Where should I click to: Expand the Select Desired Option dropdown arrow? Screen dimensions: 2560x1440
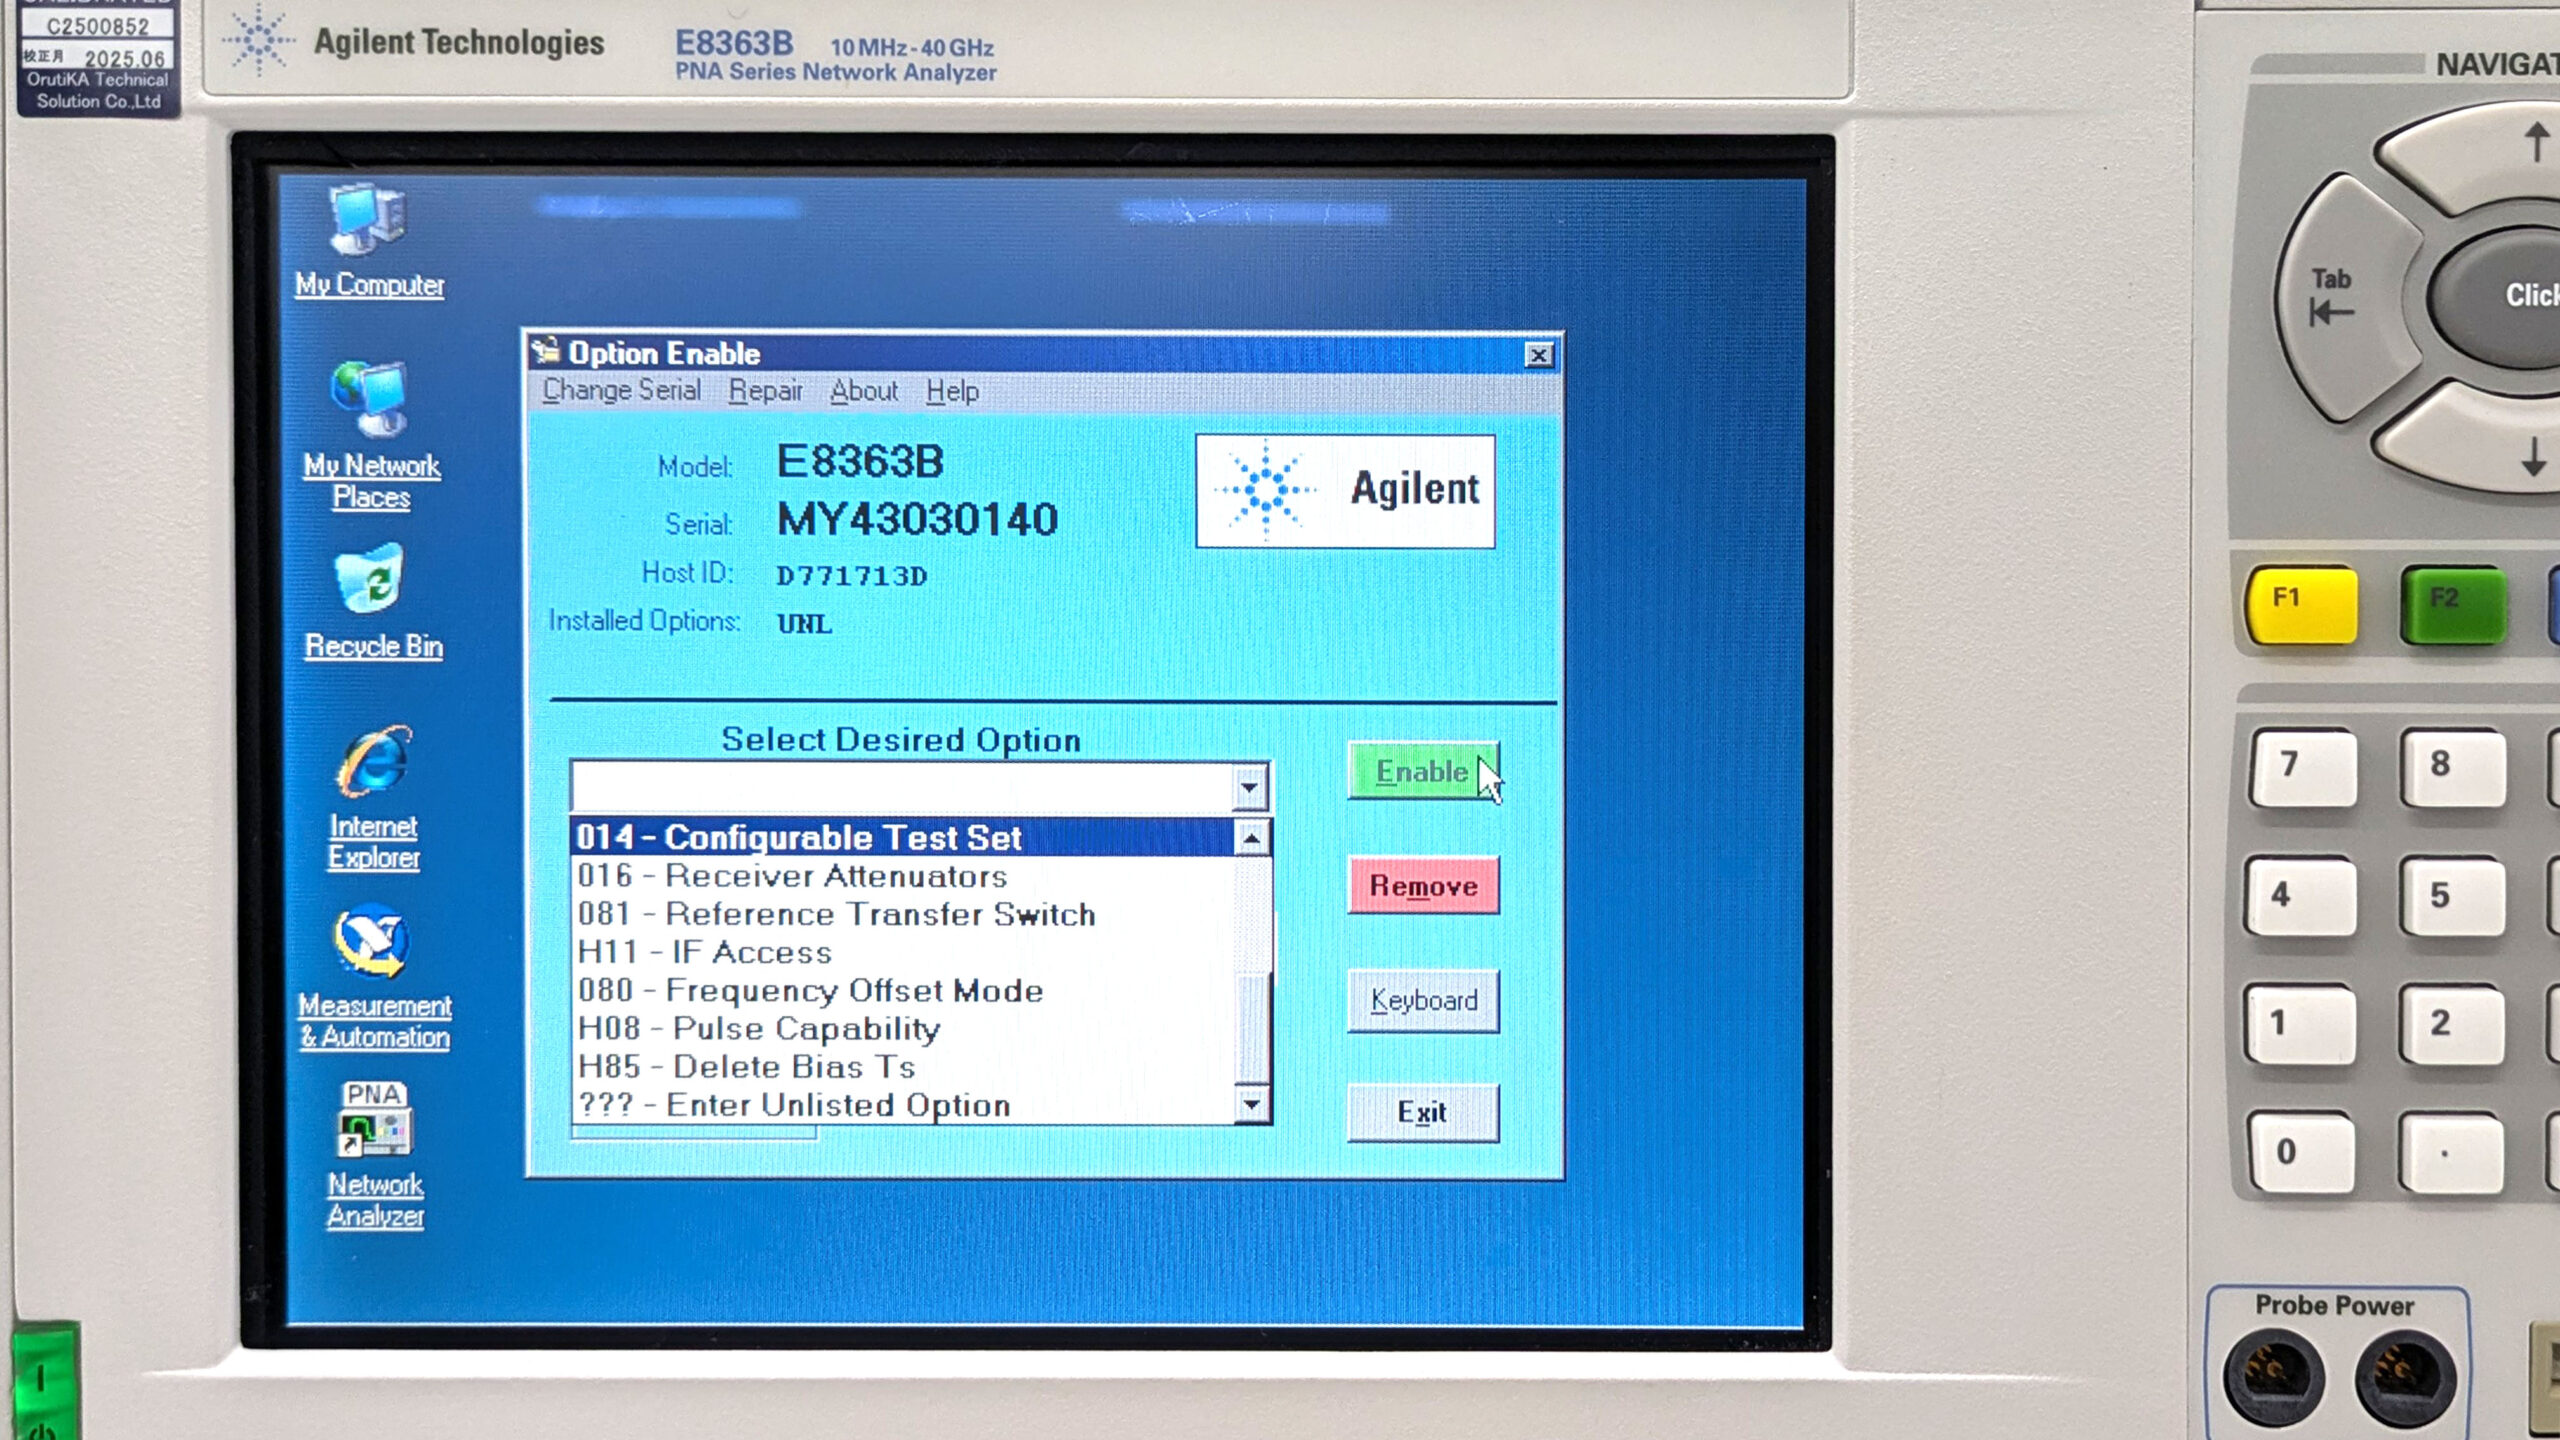pyautogui.click(x=1249, y=788)
